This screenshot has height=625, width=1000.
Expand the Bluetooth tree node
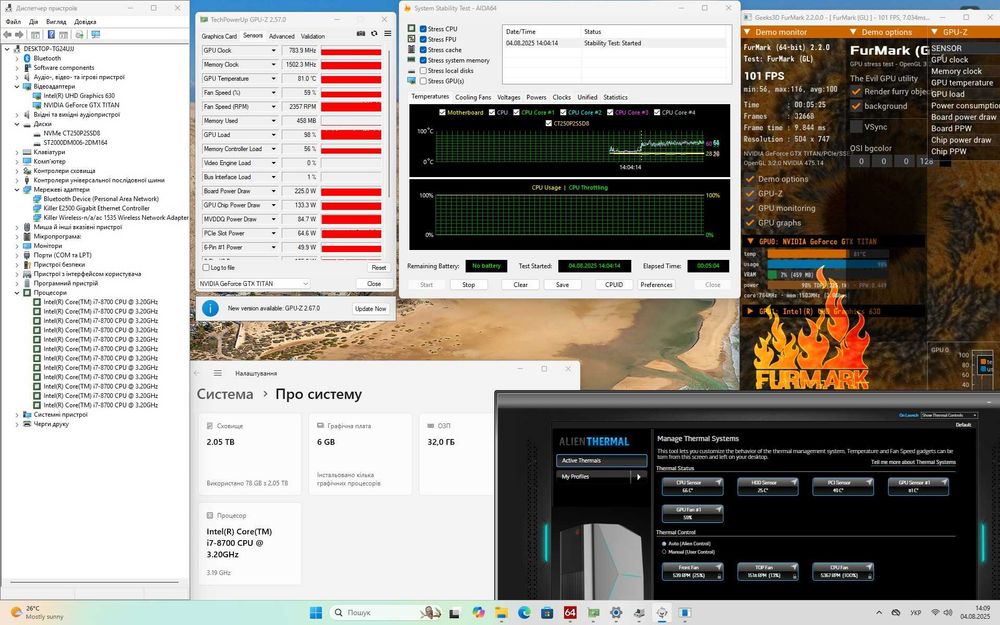(x=17, y=58)
